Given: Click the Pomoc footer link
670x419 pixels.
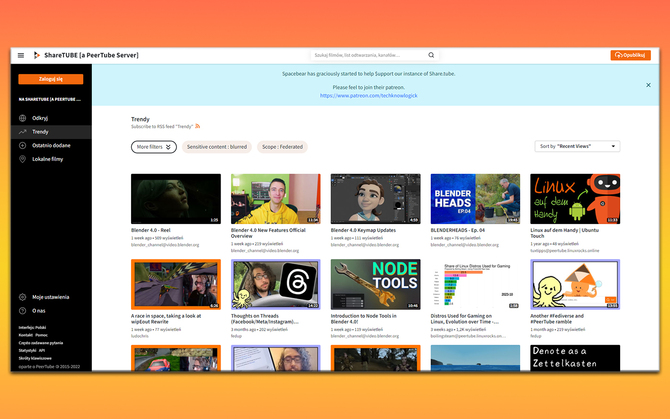Looking at the screenshot, I should (41, 335).
